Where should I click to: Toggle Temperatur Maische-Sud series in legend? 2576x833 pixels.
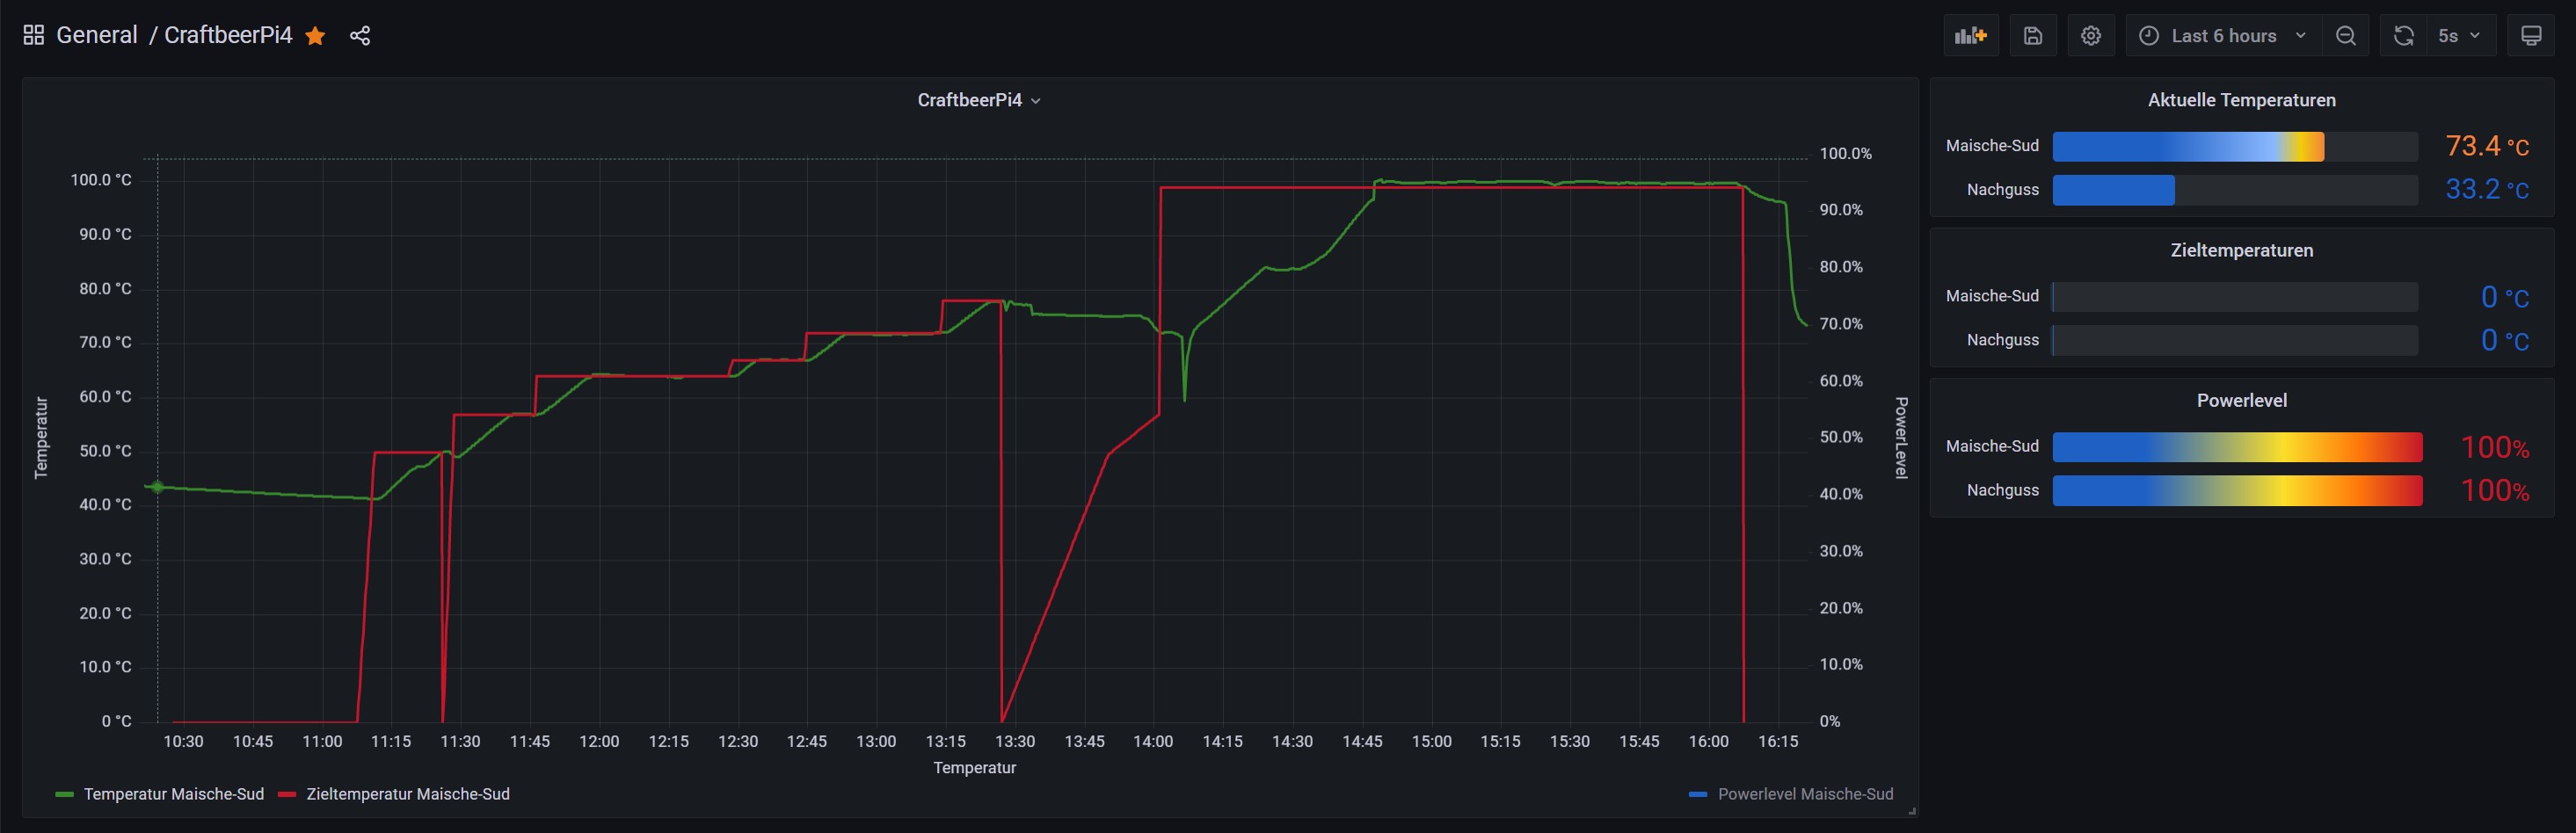[173, 794]
